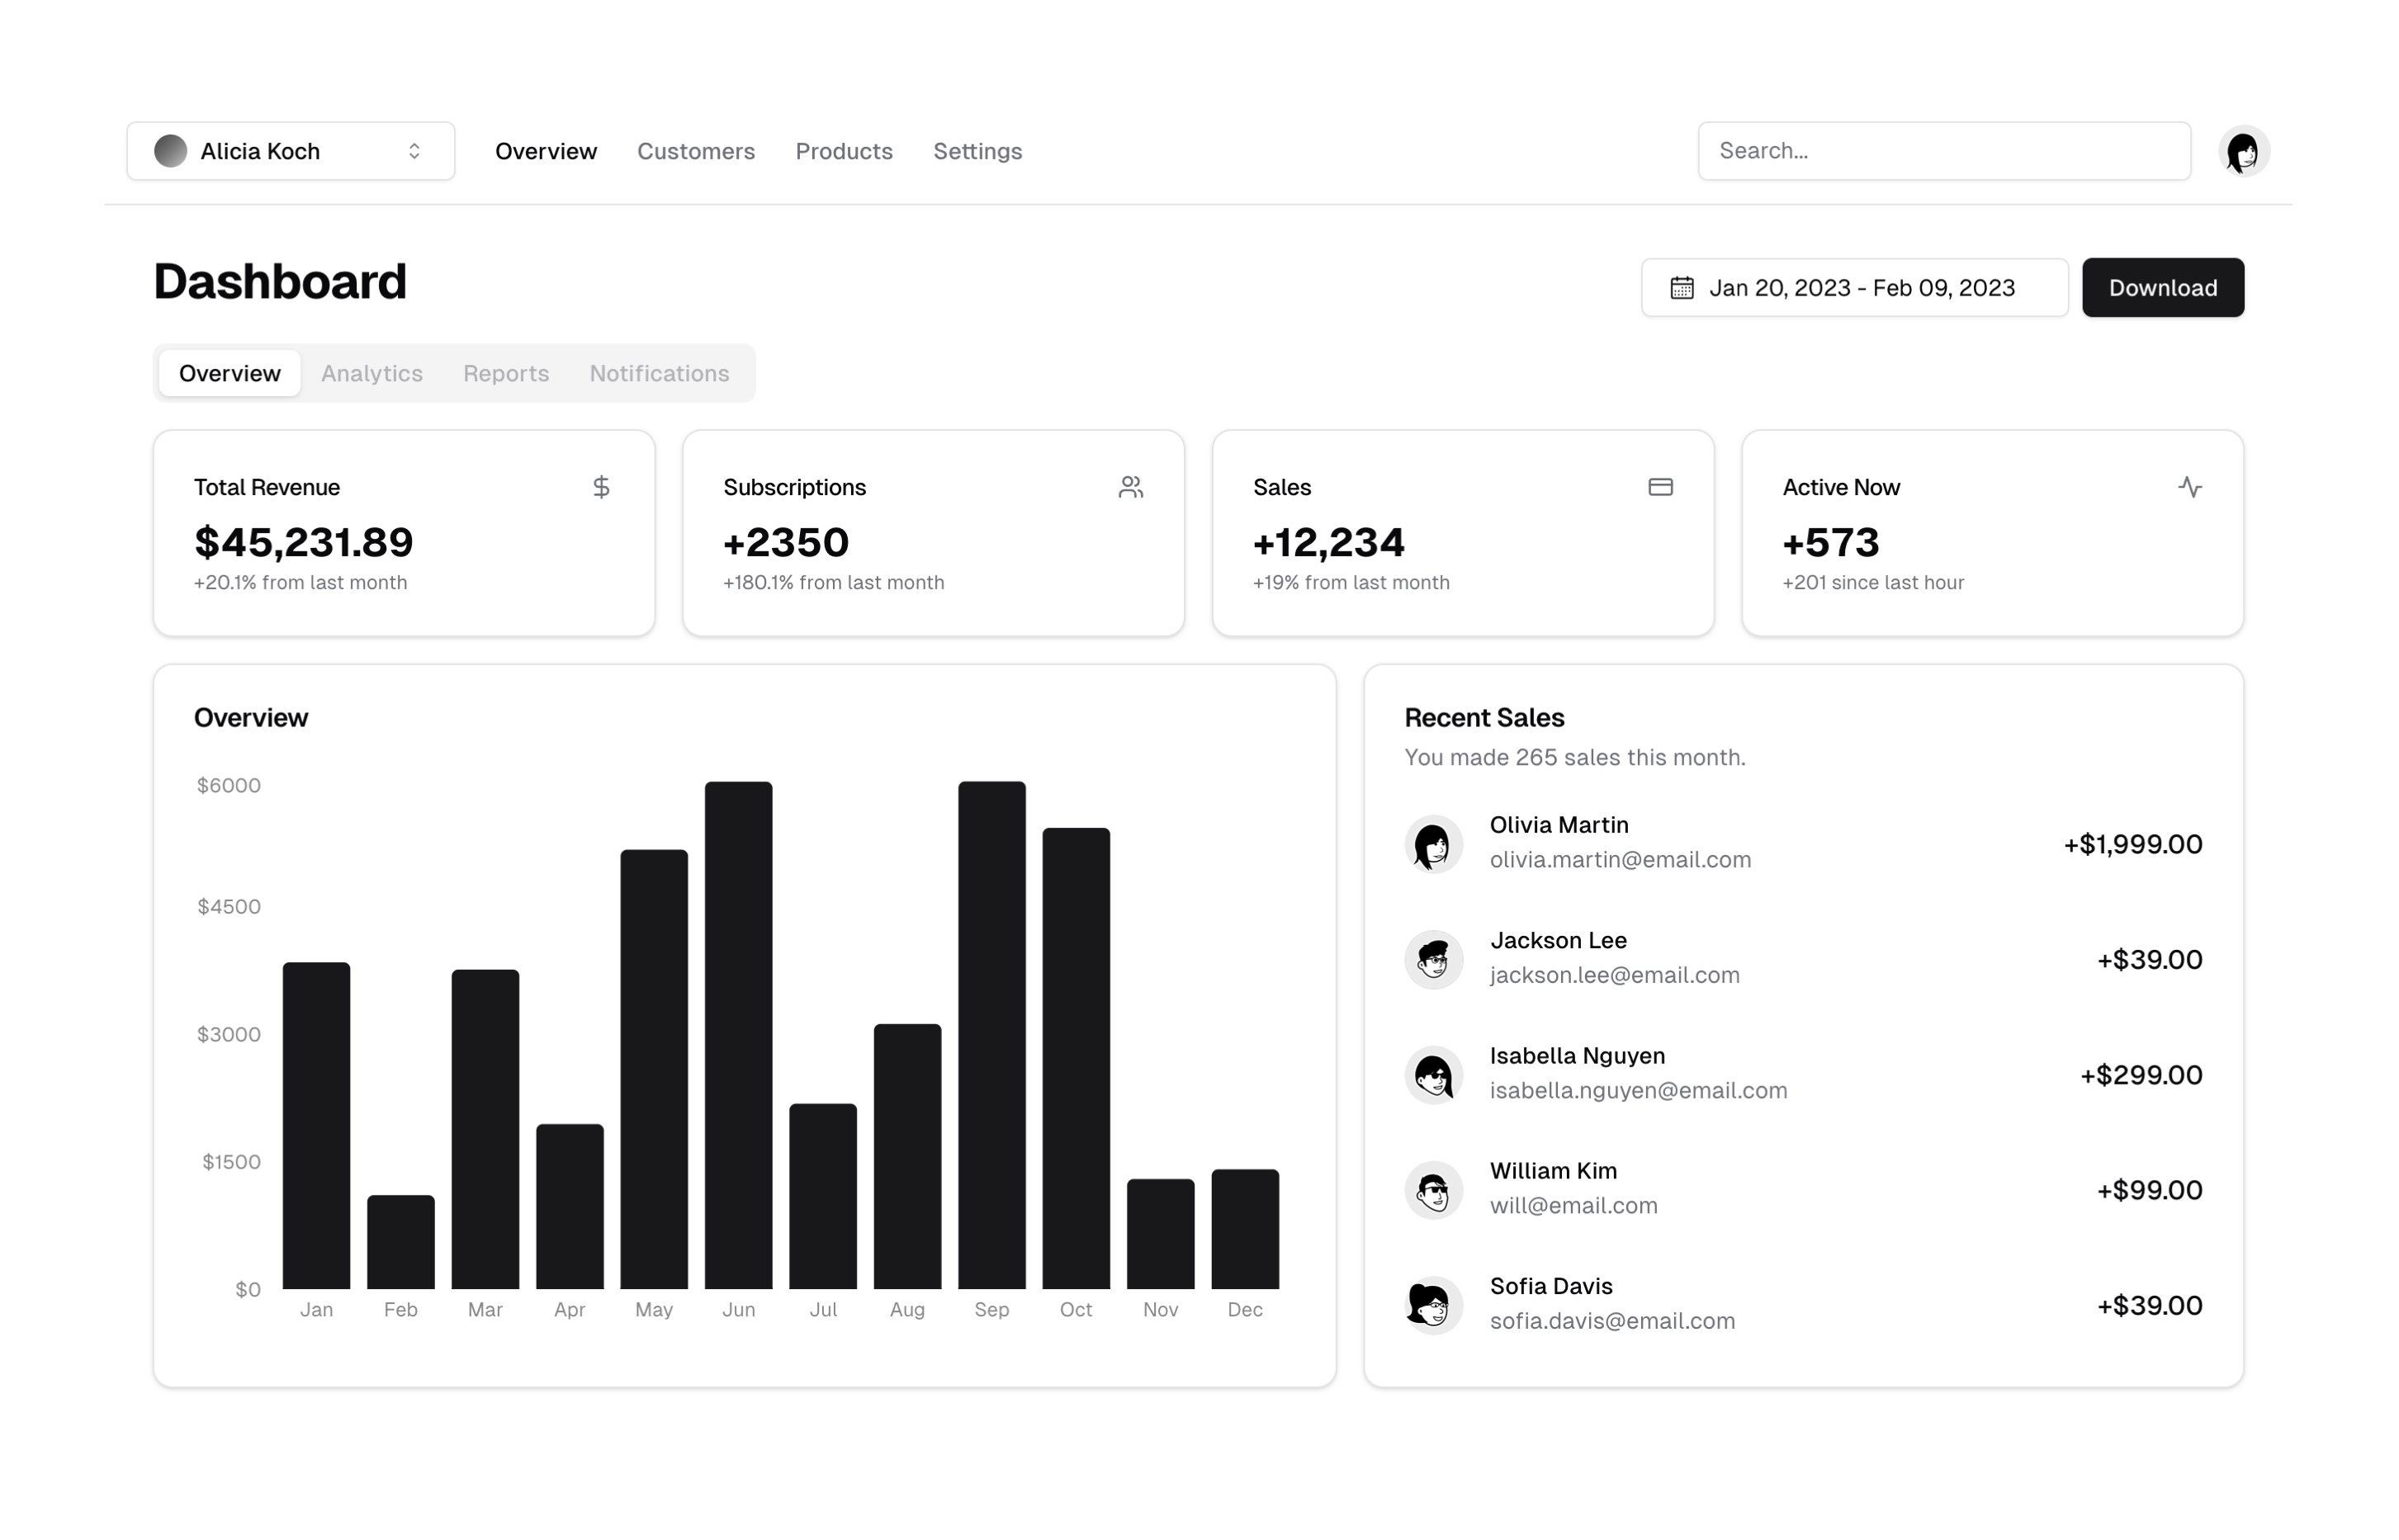2399x1540 pixels.
Task: Expand the Alicia Koch team switcher
Action: (290, 151)
